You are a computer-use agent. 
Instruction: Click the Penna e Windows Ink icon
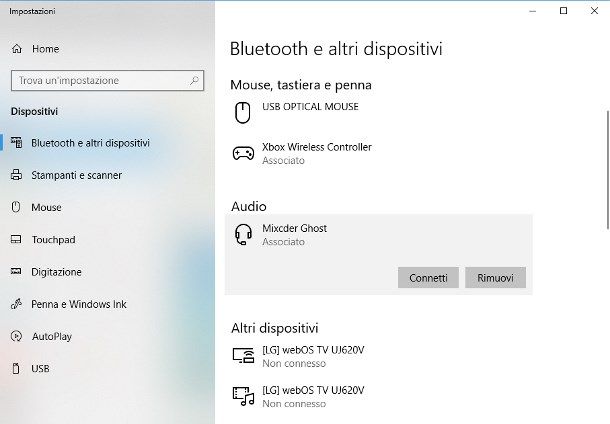pyautogui.click(x=16, y=304)
